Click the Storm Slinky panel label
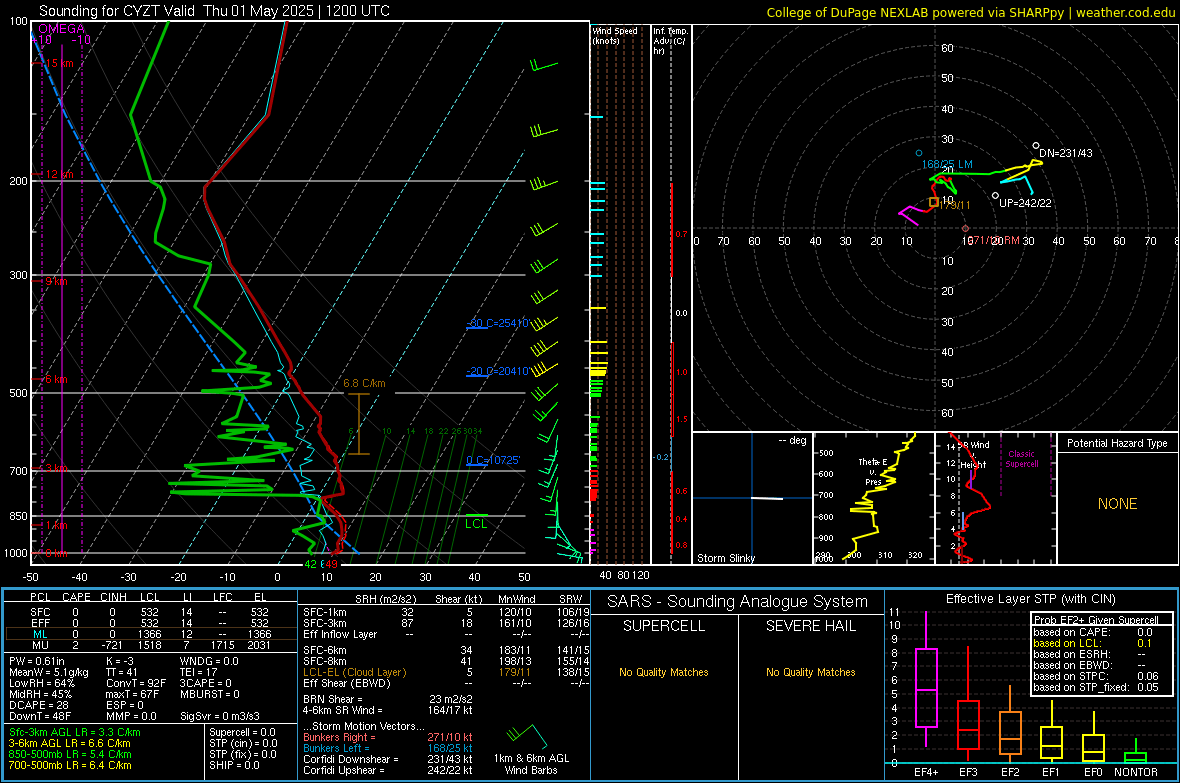The image size is (1180, 783). pos(725,558)
